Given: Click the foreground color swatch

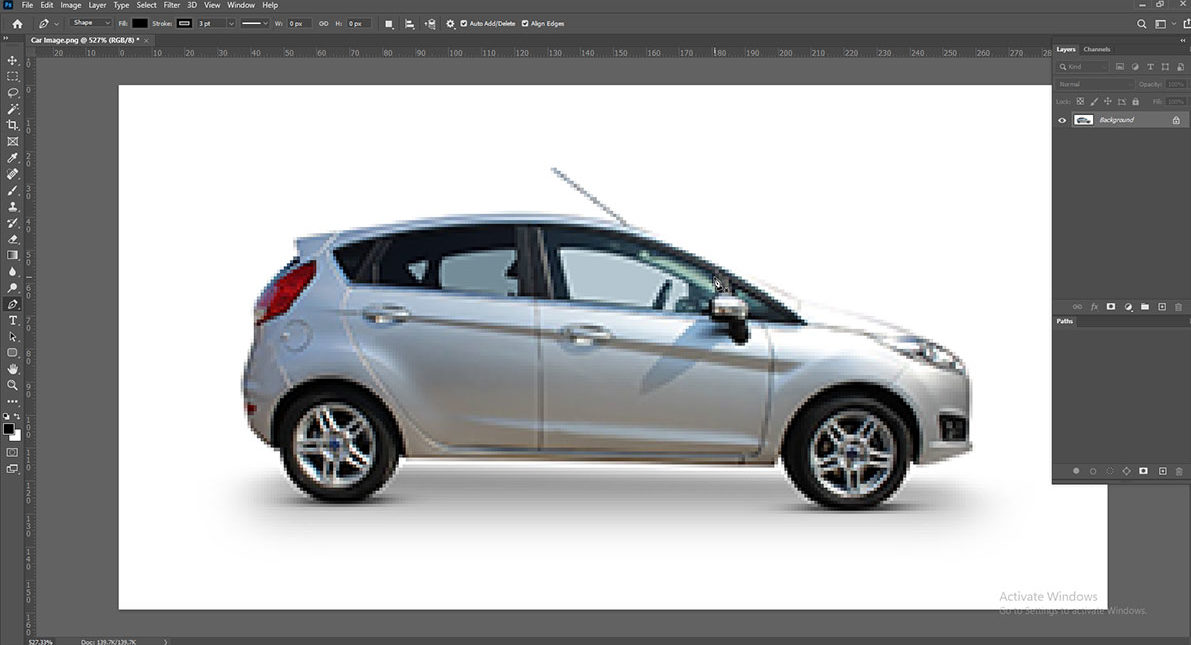Looking at the screenshot, I should point(9,428).
